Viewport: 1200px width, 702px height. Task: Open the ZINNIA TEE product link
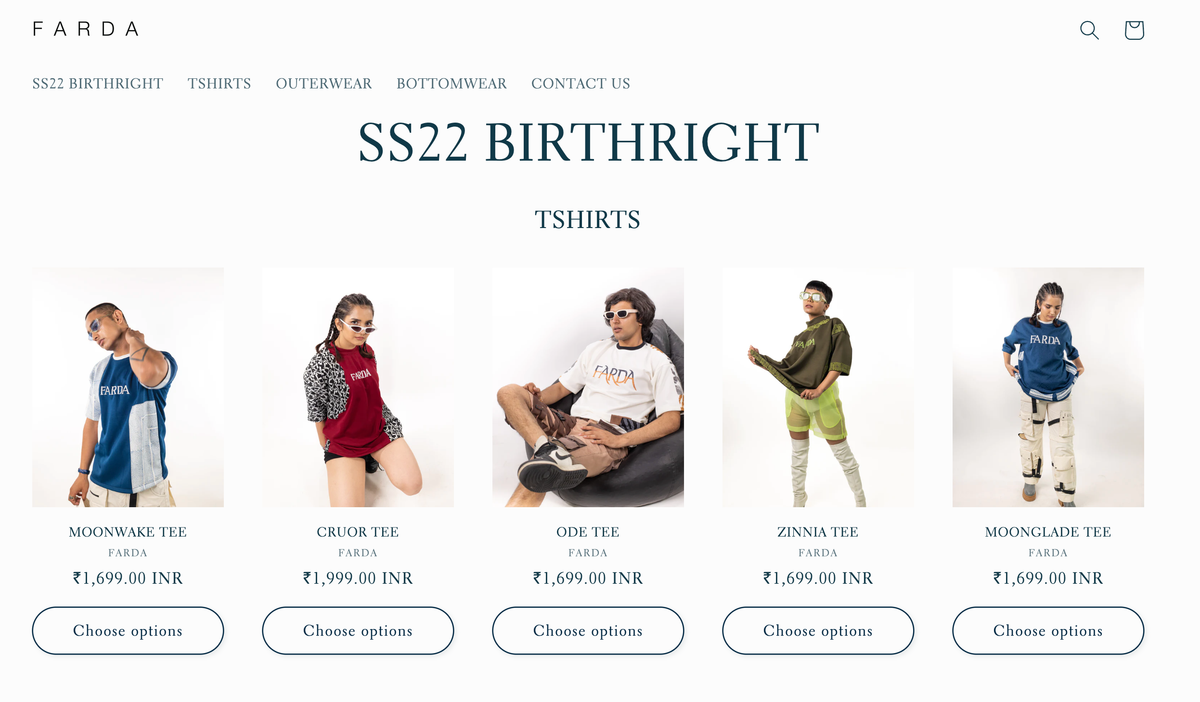817,532
